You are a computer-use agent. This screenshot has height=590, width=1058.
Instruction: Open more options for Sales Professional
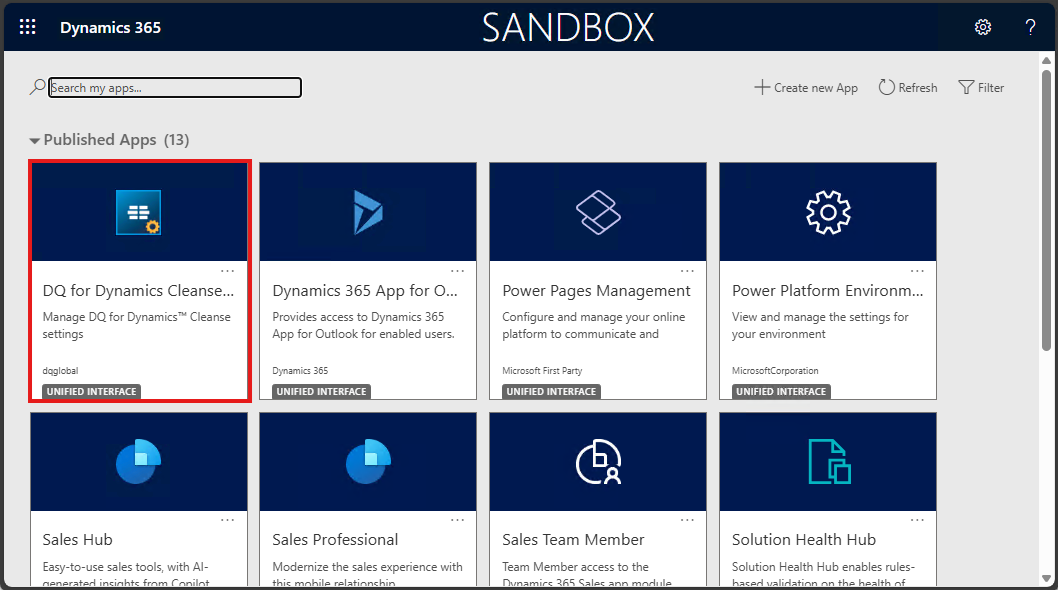(x=457, y=520)
